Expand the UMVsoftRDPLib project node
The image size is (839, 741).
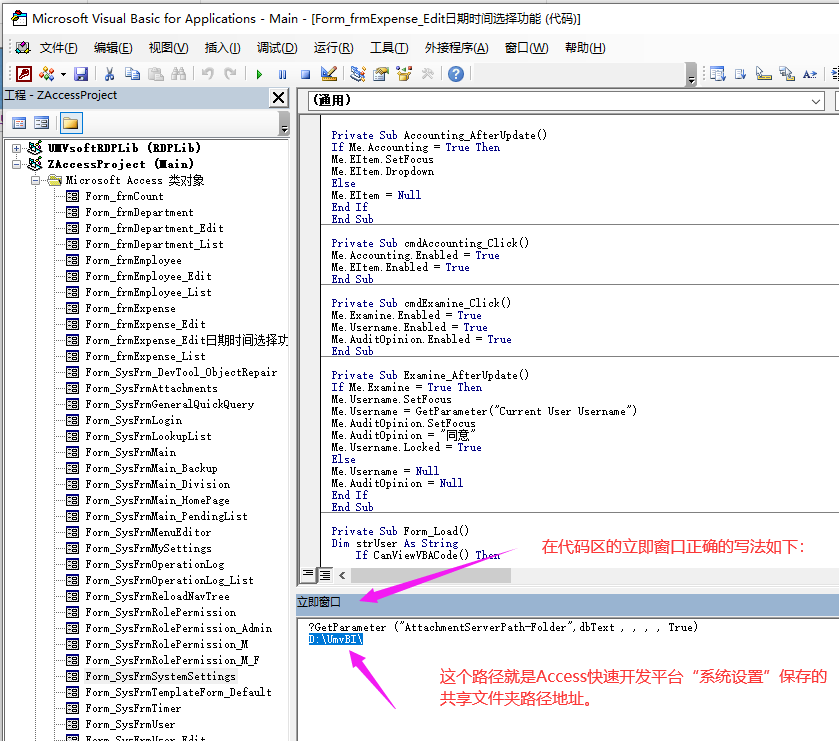[x=17, y=148]
